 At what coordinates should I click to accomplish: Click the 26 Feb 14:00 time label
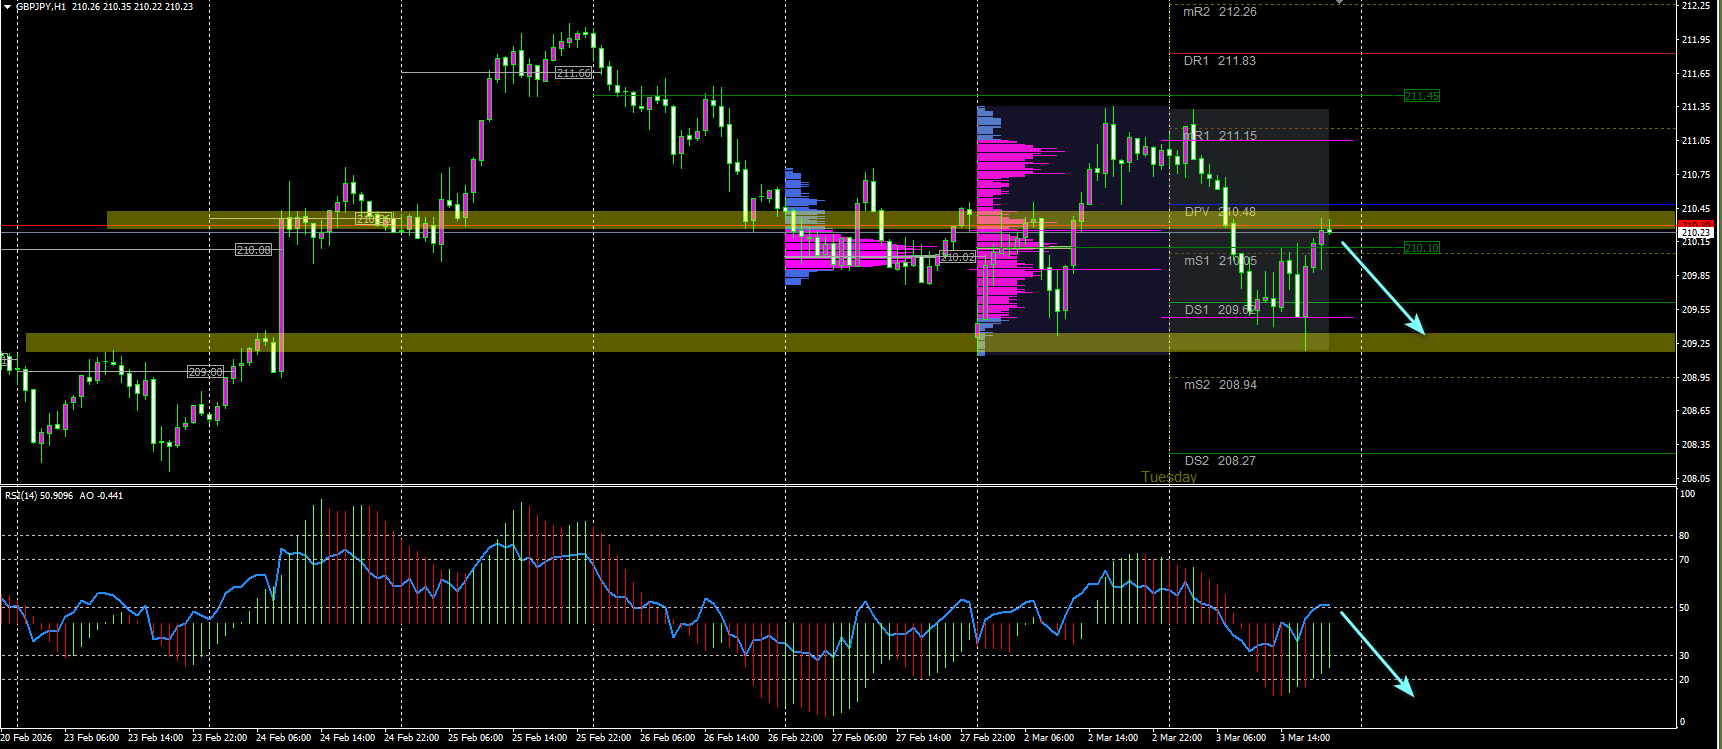pyautogui.click(x=731, y=738)
